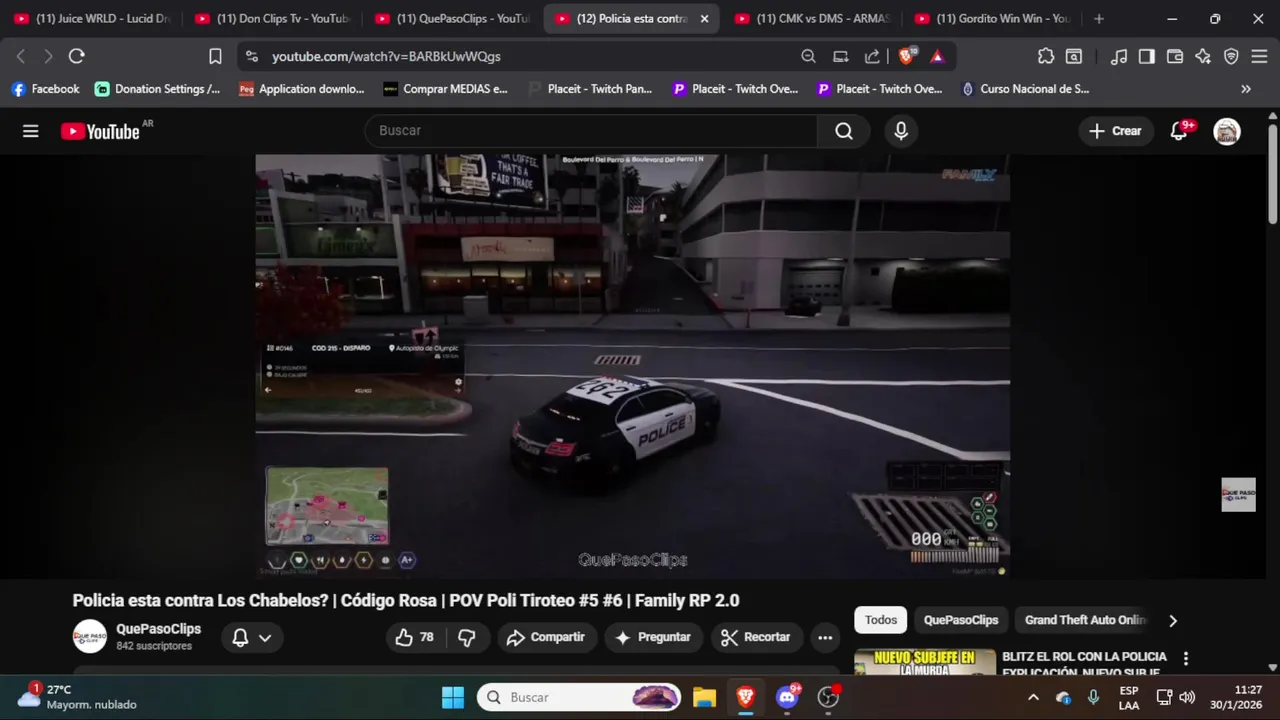Screen dimensions: 1280x720
Task: Click the YouTube search magnifier button
Action: [x=844, y=131]
